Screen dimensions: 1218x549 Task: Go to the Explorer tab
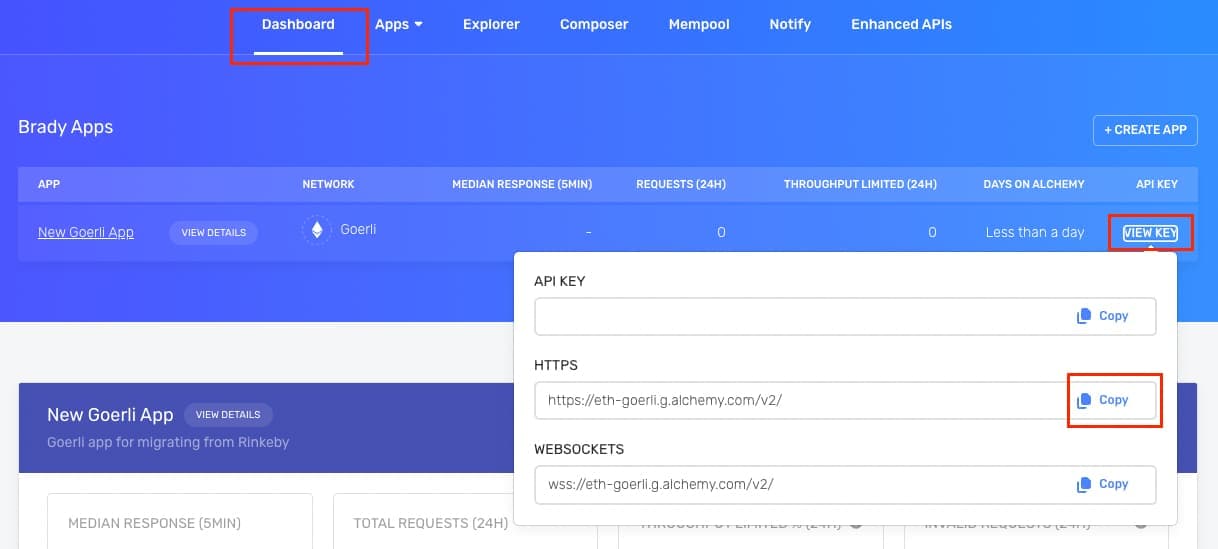coord(491,24)
